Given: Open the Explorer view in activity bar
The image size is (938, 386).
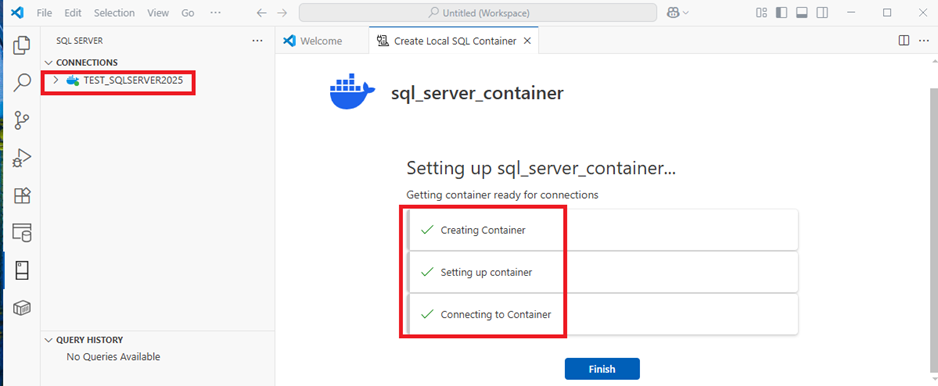Looking at the screenshot, I should (x=22, y=45).
